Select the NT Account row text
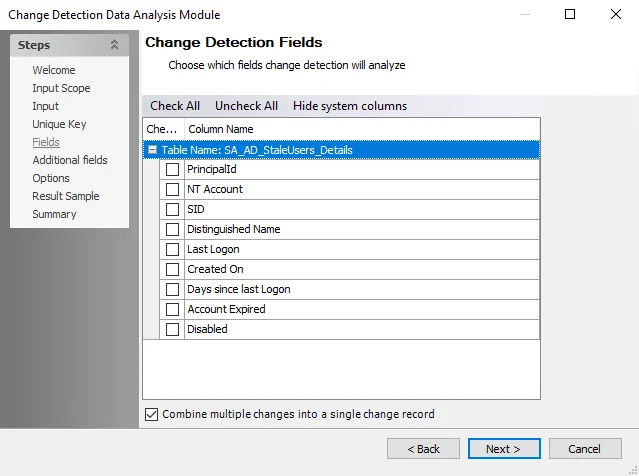This screenshot has width=639, height=476. coord(215,189)
